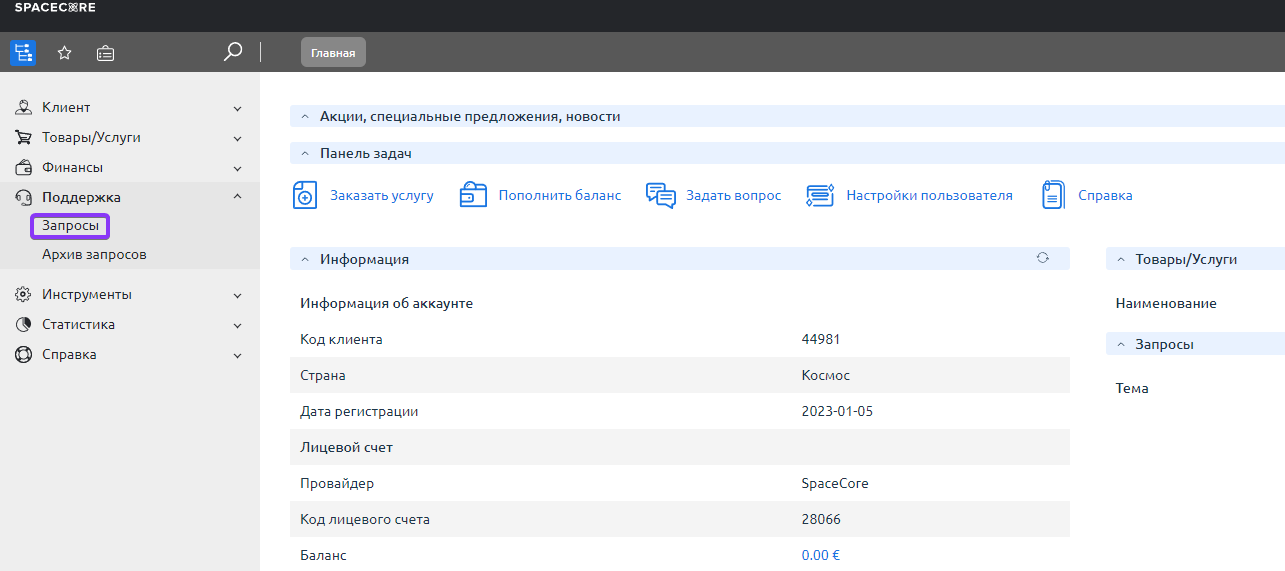Click the Пополнить баланс wallet icon

coord(473,195)
